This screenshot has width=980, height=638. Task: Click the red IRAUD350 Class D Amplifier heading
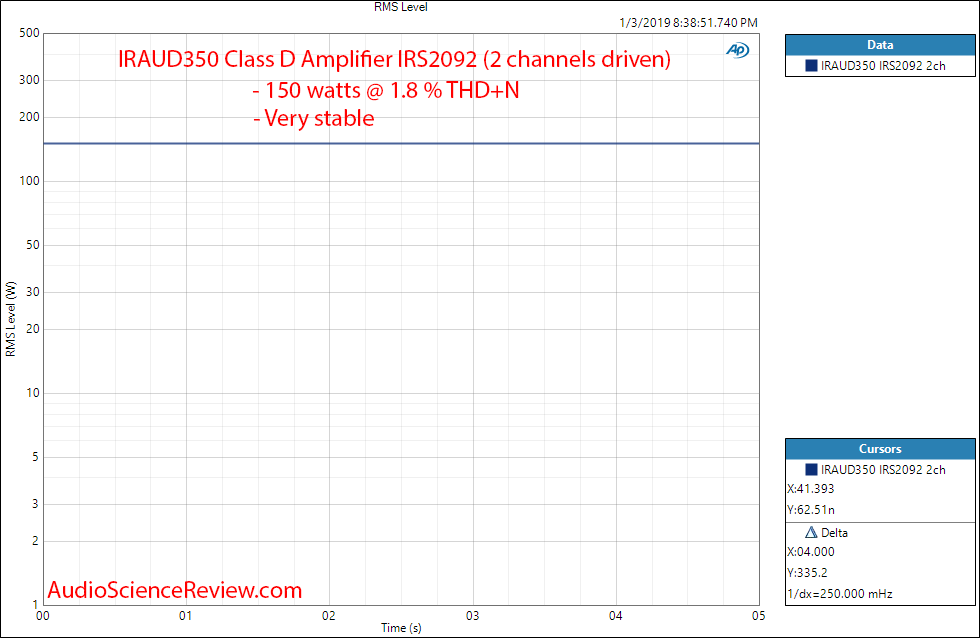click(x=394, y=59)
